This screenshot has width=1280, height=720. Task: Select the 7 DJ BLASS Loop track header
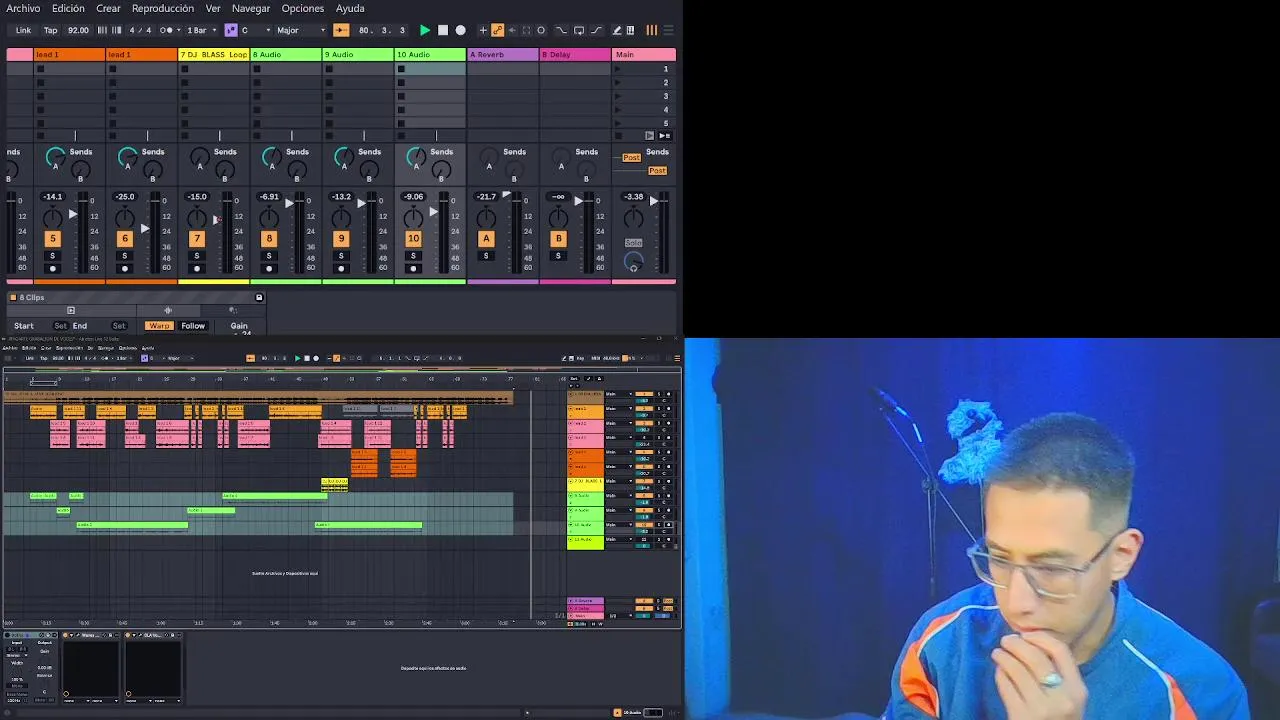pyautogui.click(x=213, y=54)
